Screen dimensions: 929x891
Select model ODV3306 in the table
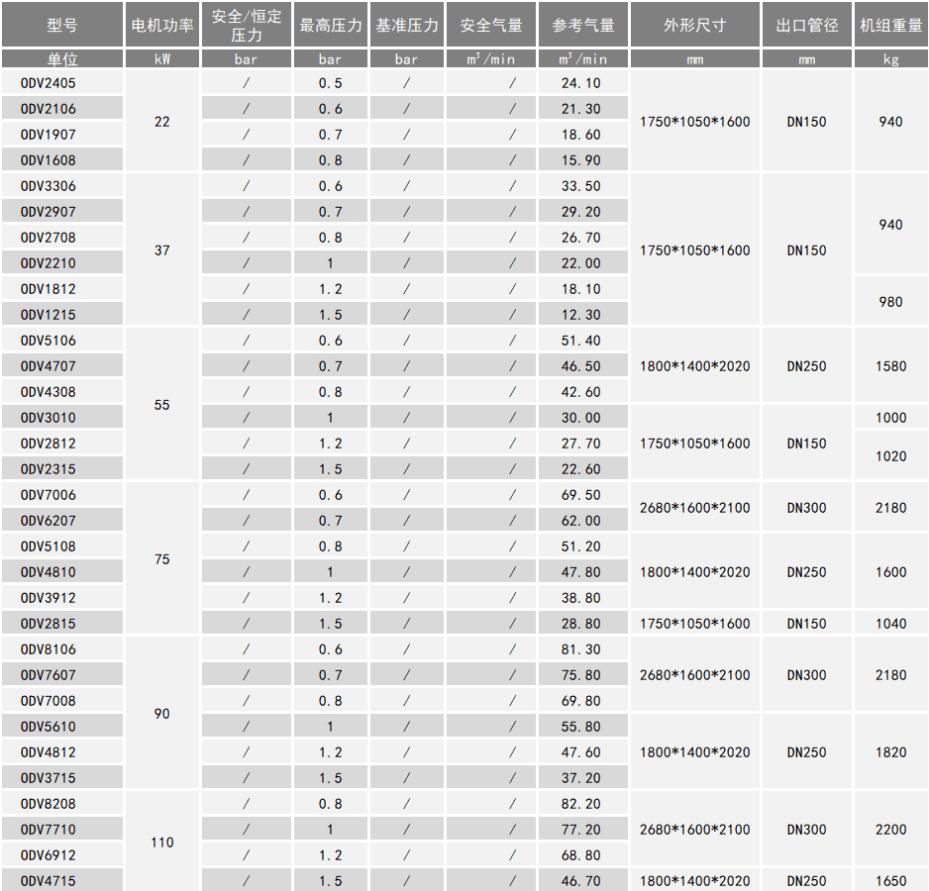(42, 188)
